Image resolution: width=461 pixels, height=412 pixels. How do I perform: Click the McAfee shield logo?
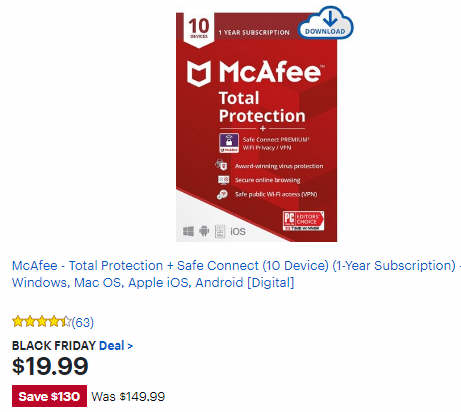[x=199, y=73]
